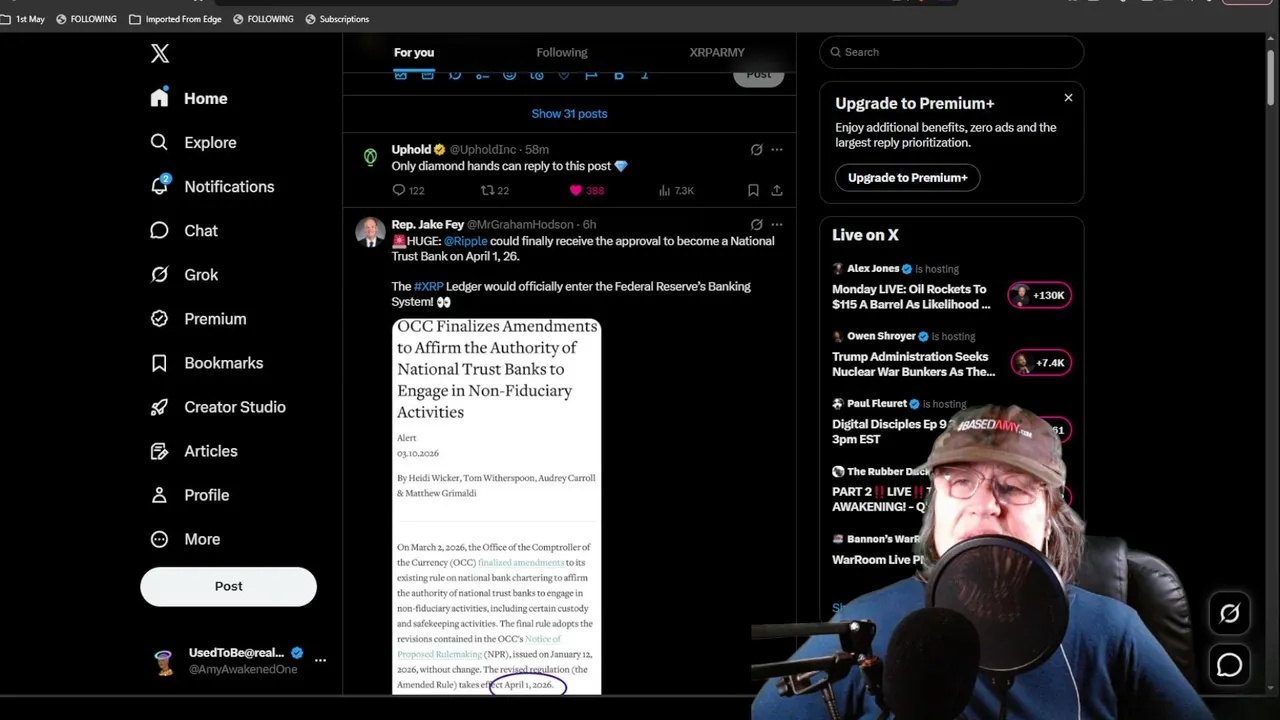This screenshot has width=1280, height=720.
Task: Open Imported From Edge bookmark folder
Action: (175, 19)
